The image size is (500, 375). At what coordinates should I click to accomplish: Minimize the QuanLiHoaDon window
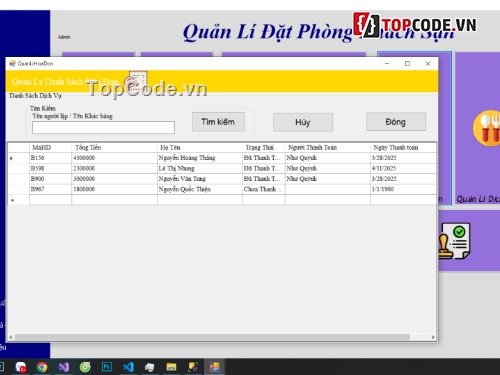click(387, 63)
